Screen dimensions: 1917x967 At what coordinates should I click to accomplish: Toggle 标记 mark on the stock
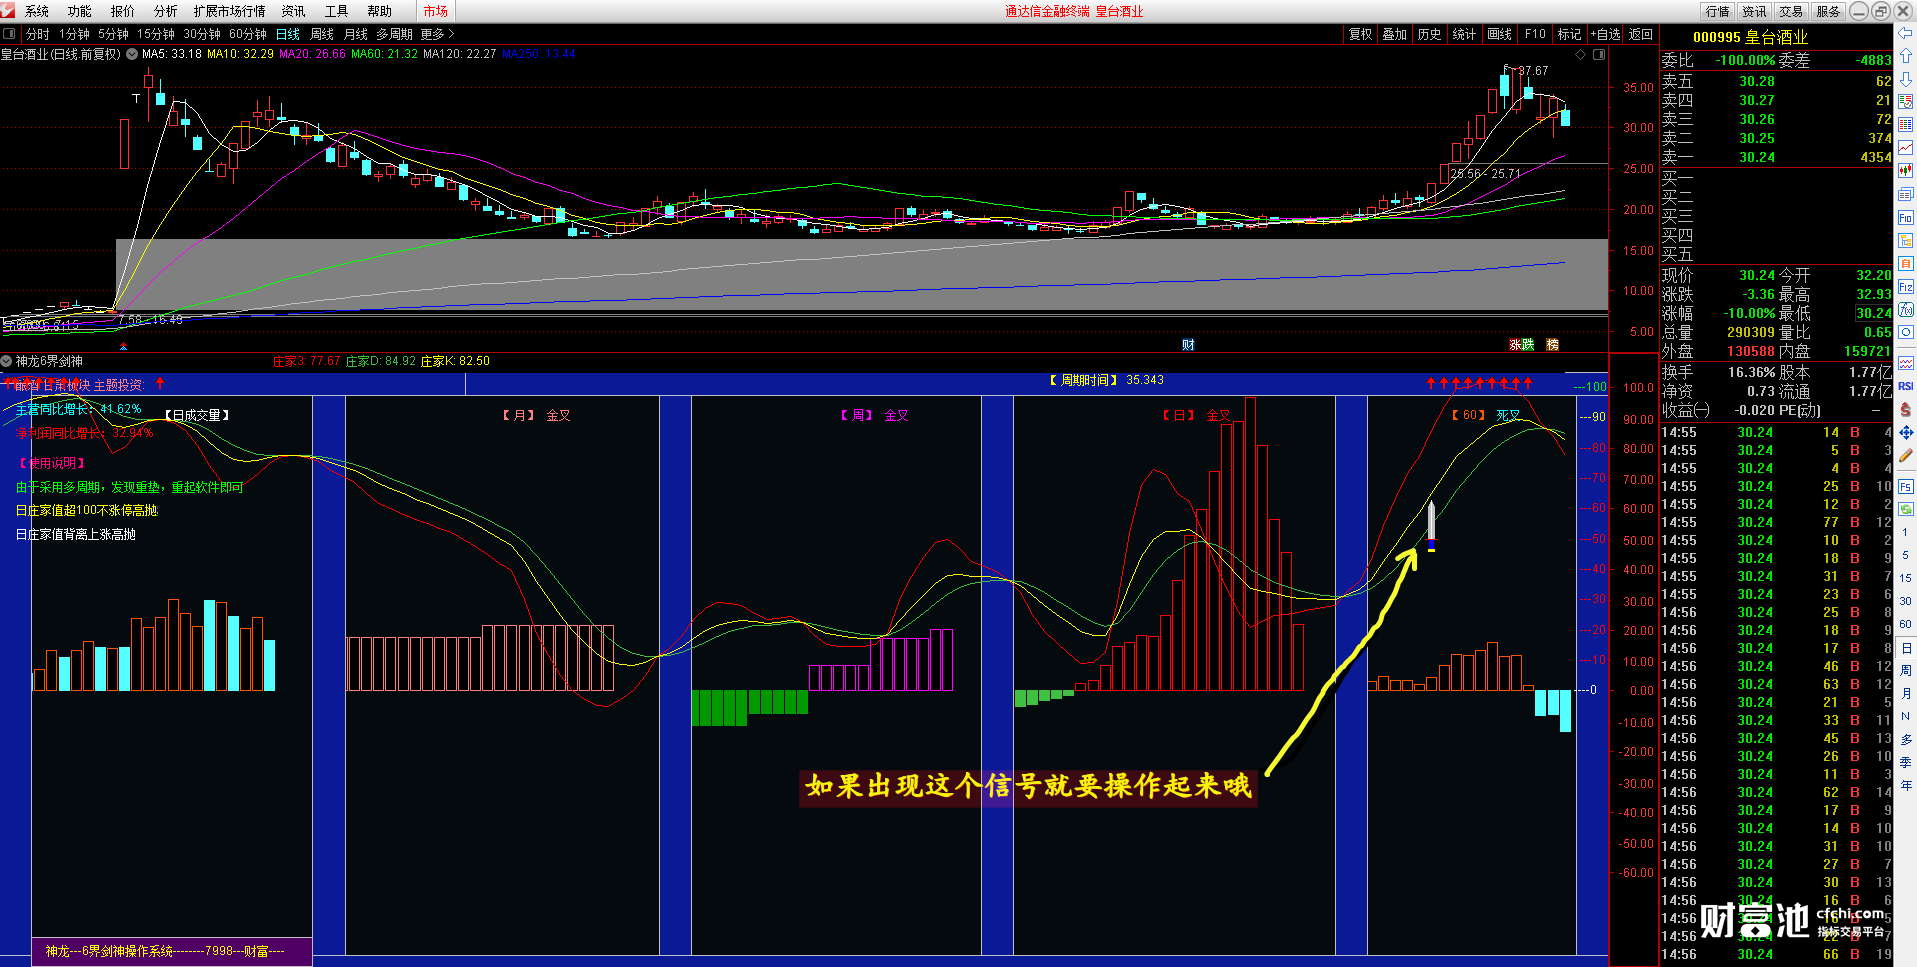tap(1569, 34)
